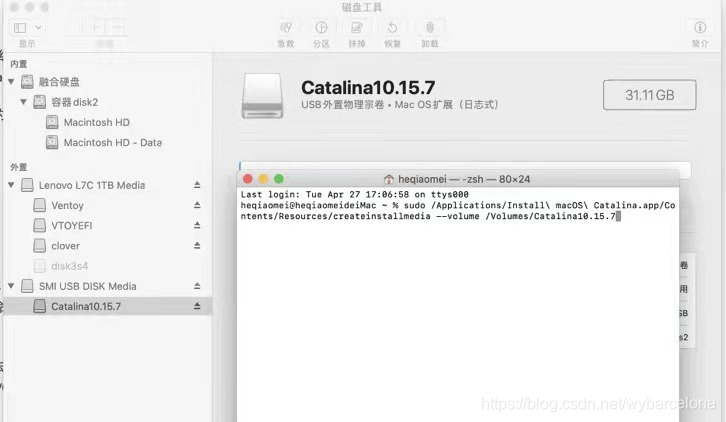Click the home icon in Terminal title
The image size is (726, 422).
coord(389,179)
